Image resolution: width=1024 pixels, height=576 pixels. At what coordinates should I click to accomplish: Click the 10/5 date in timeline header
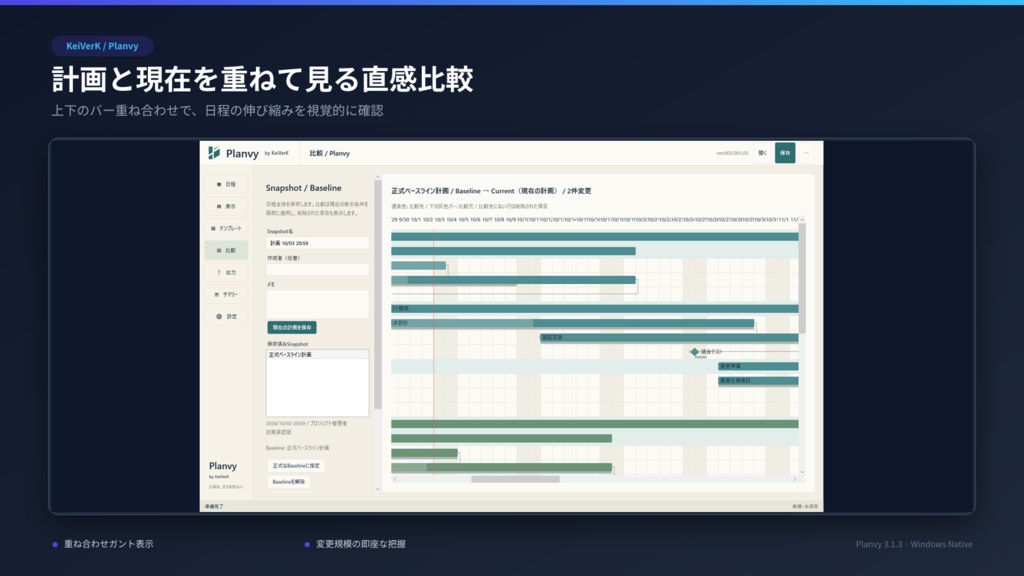coord(463,220)
